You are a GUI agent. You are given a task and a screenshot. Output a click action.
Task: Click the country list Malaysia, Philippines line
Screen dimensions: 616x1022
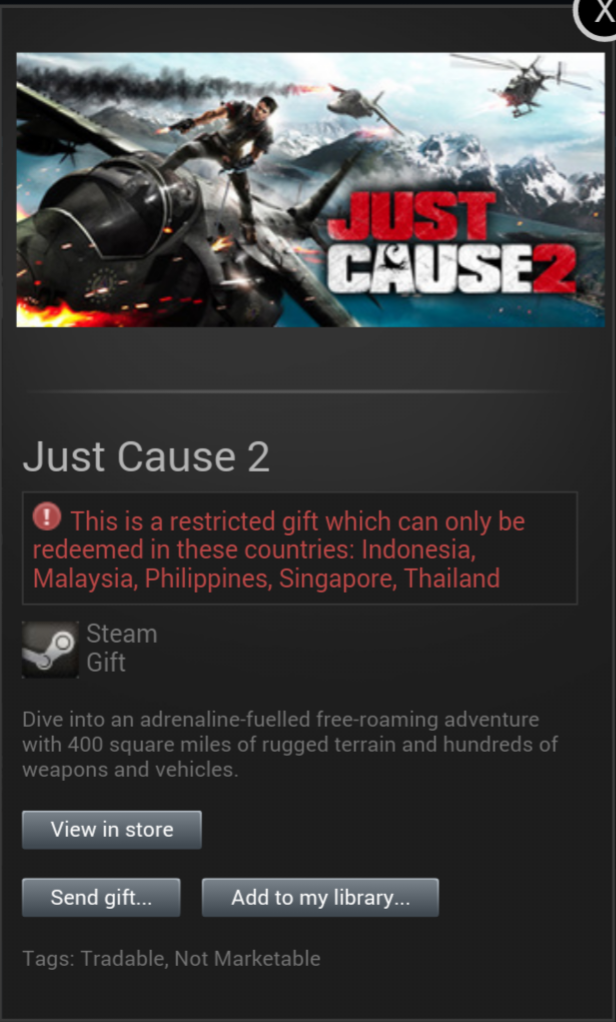point(266,578)
